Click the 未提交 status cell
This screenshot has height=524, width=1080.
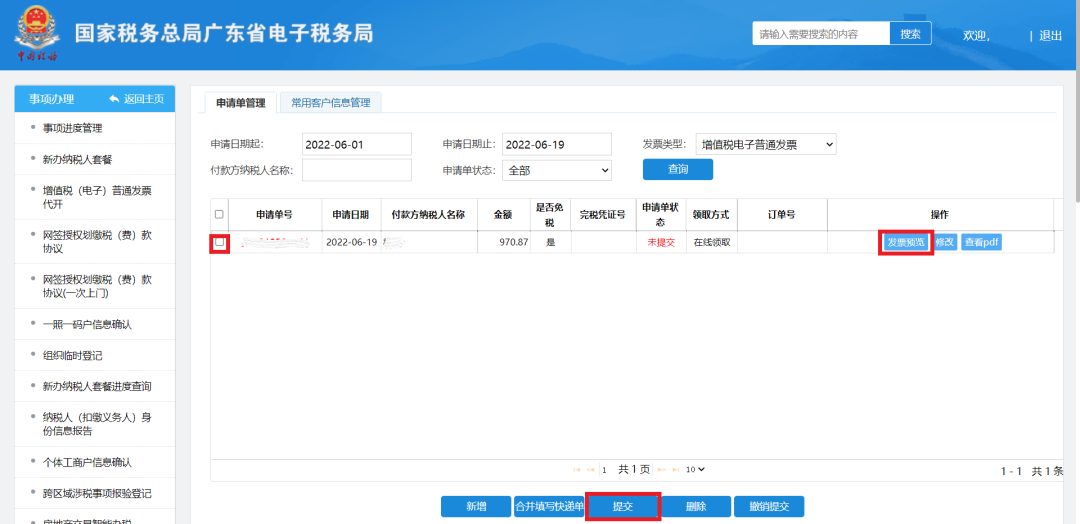(661, 242)
